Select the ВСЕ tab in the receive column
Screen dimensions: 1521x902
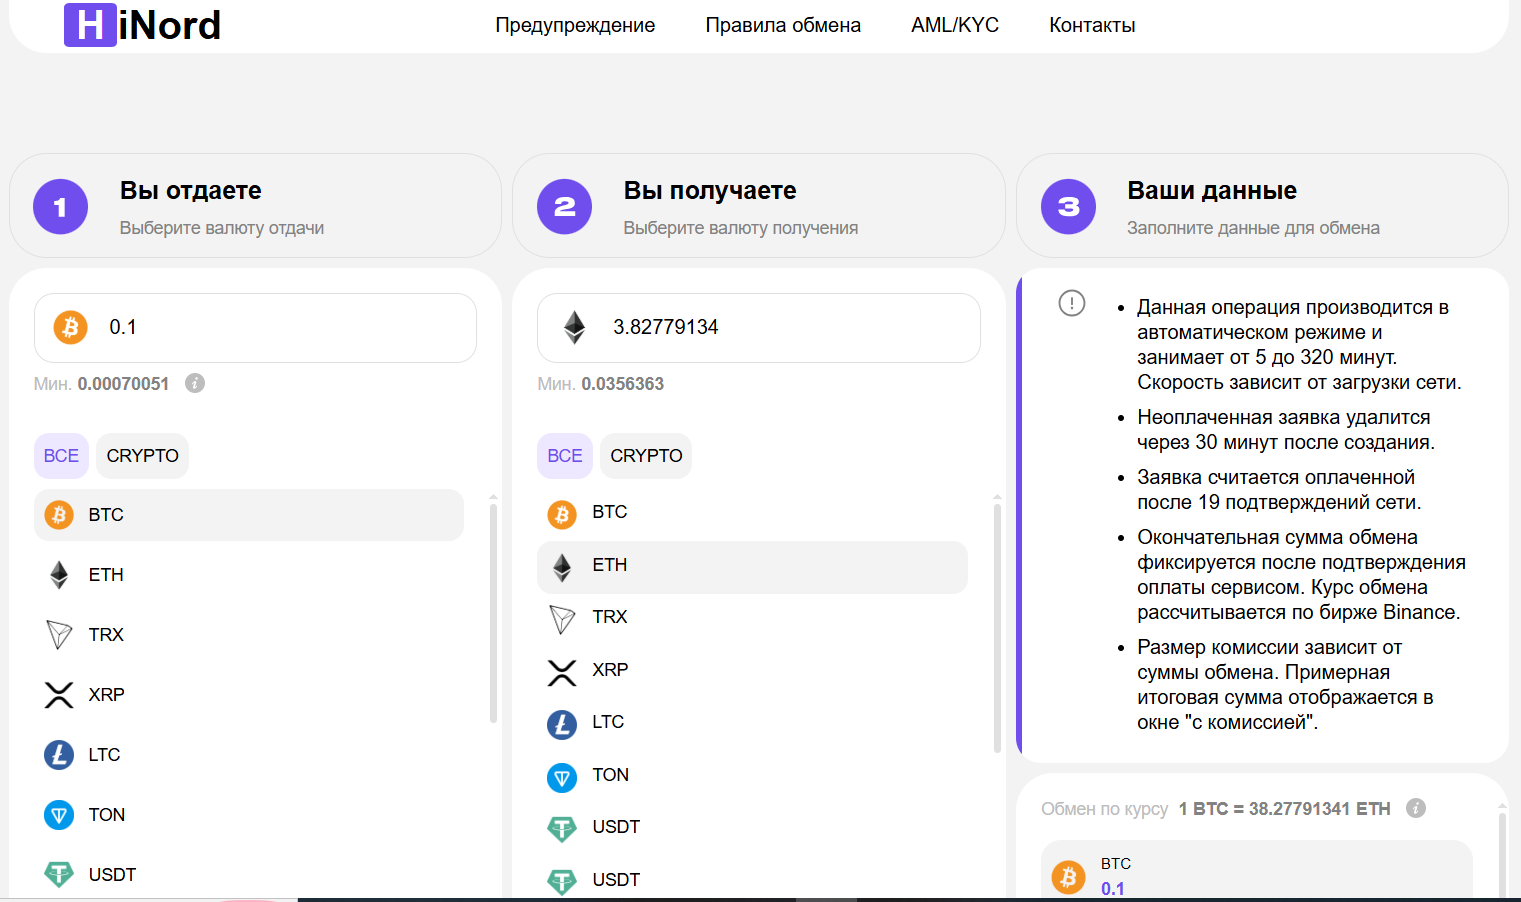coord(565,456)
